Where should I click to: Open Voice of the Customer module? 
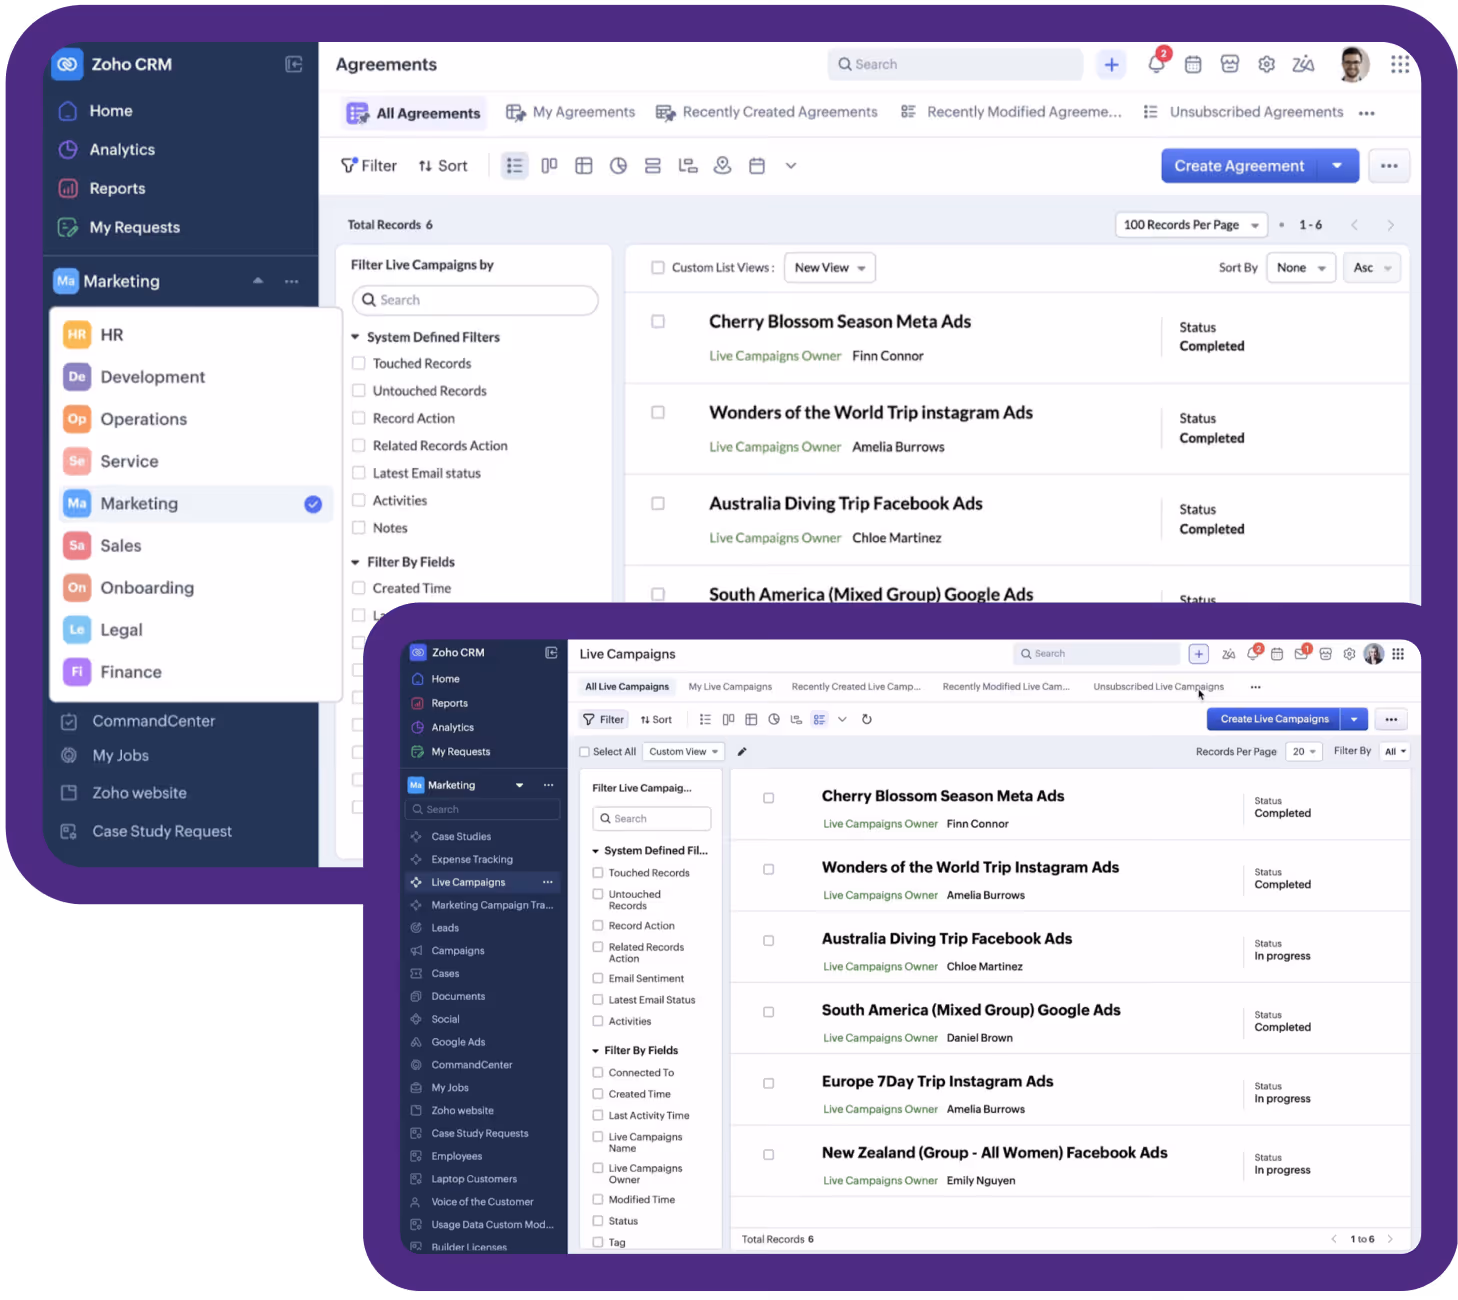(482, 1202)
